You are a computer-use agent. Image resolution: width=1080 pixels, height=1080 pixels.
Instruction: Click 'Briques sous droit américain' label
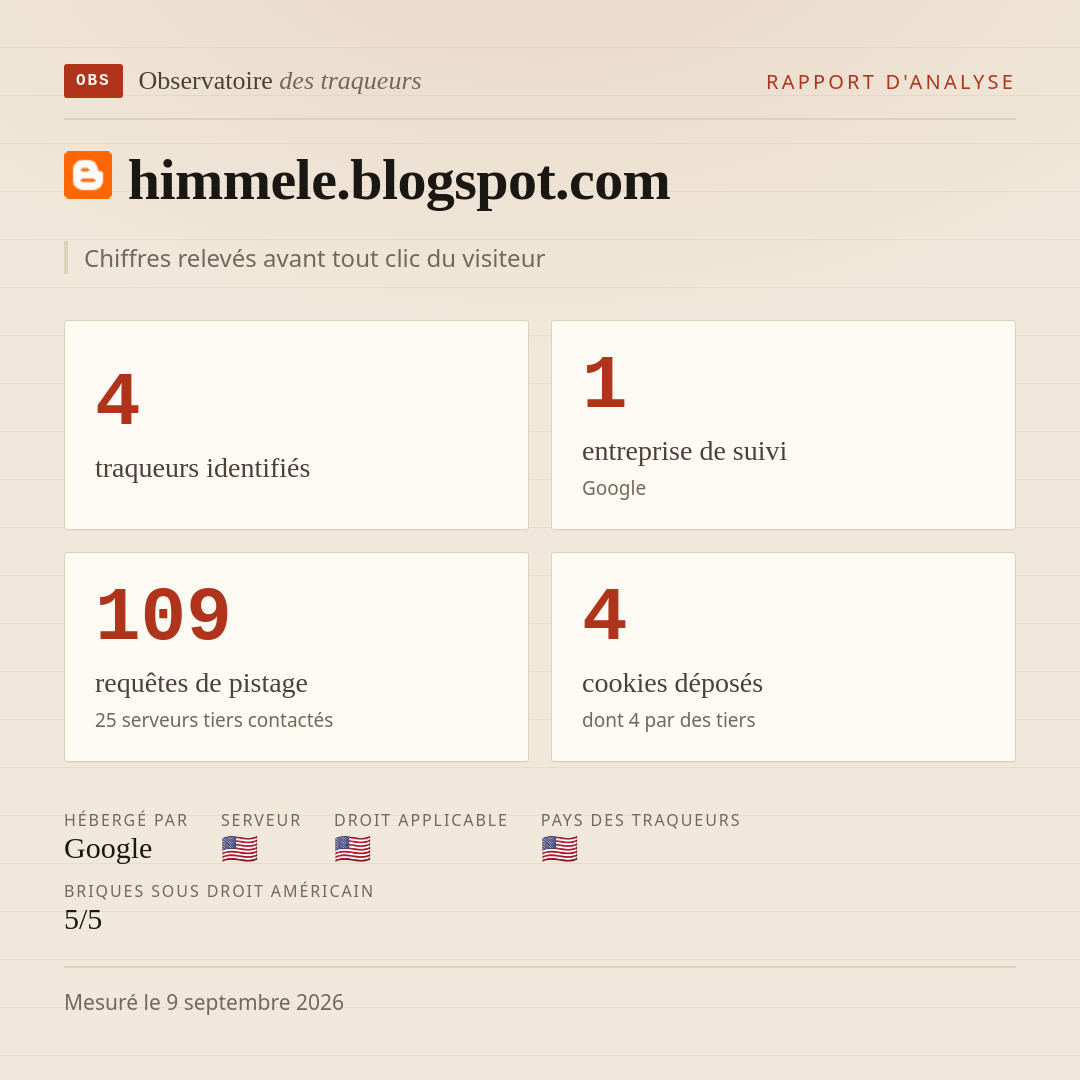(x=219, y=891)
